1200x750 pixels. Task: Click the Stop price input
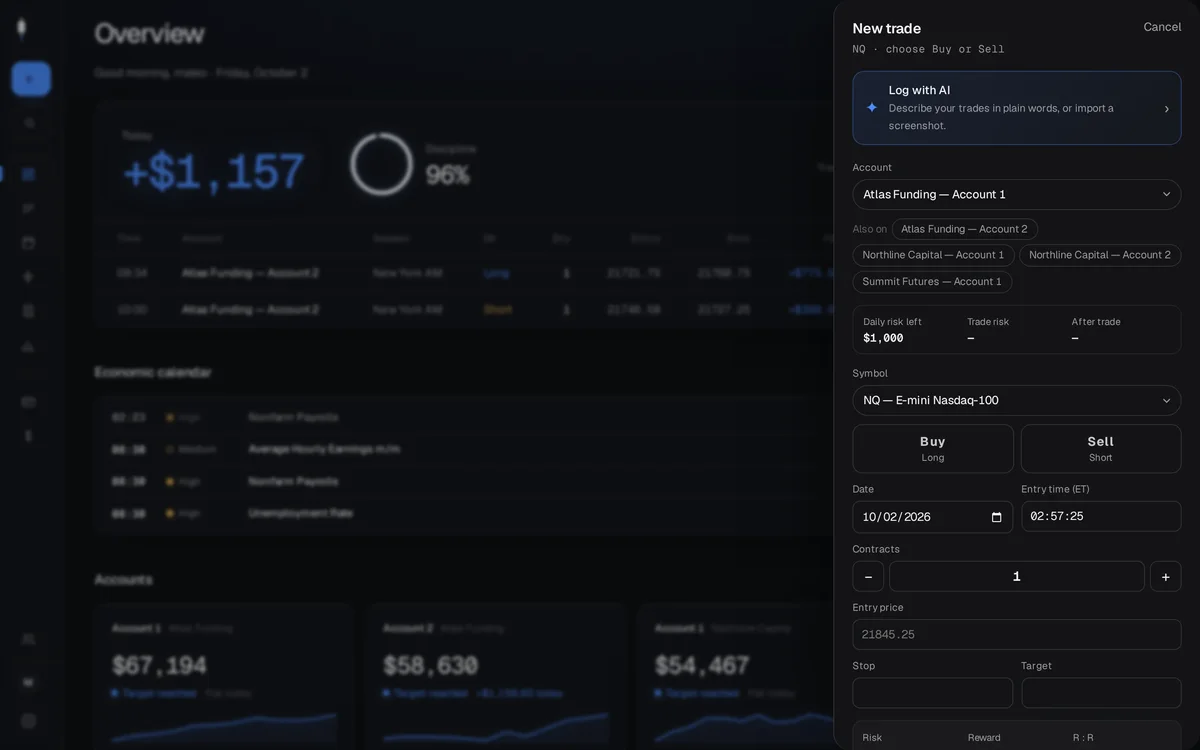[933, 693]
